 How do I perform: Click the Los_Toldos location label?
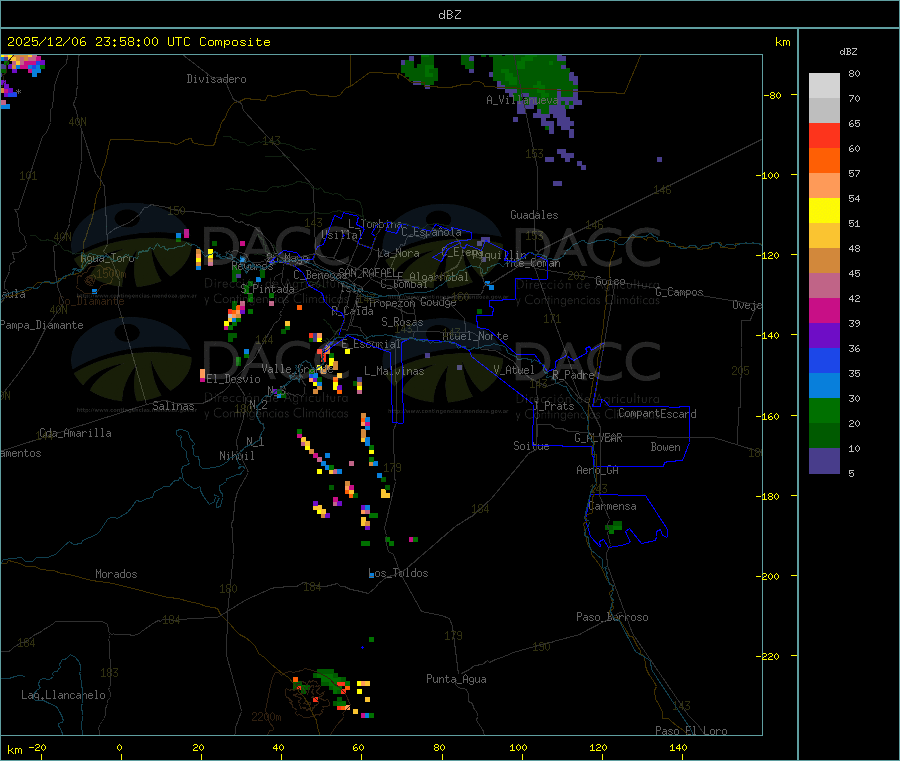pyautogui.click(x=398, y=573)
